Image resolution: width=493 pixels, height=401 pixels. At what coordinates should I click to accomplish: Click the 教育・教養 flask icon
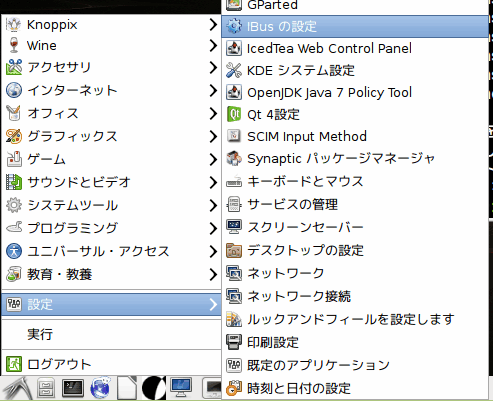click(14, 274)
